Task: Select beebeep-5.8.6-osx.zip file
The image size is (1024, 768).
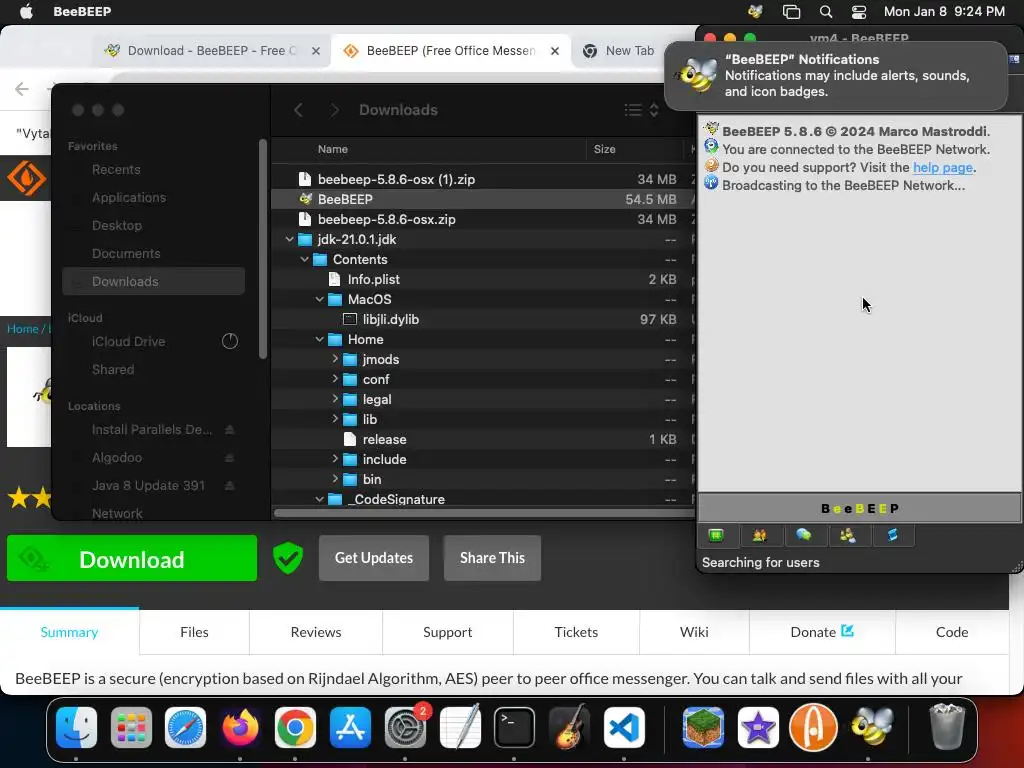Action: 483,219
